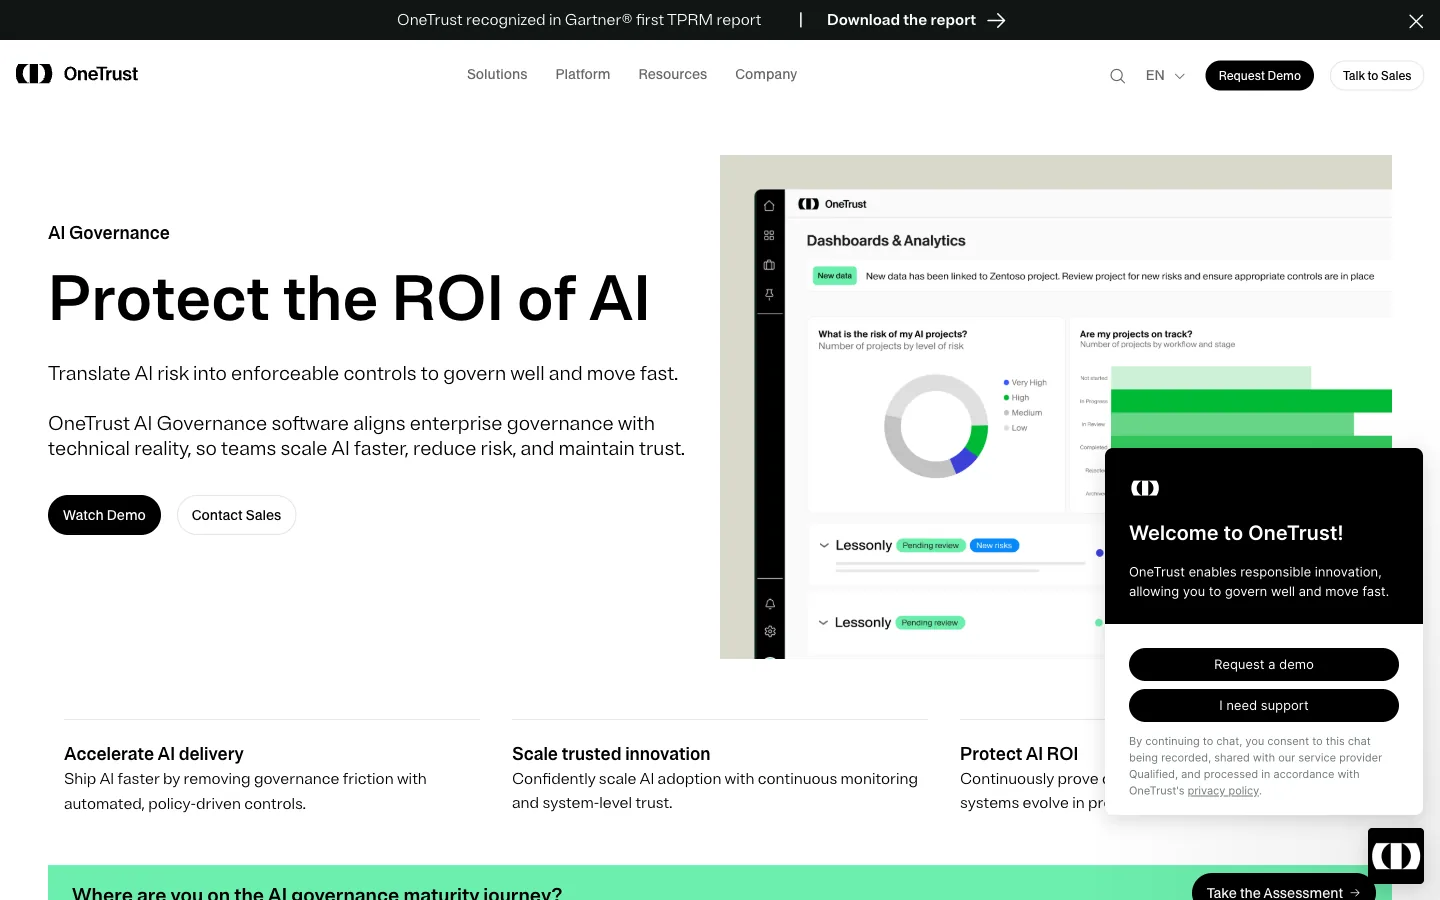Click the Protect AI ROI heading
1440x900 pixels.
pyautogui.click(x=1019, y=754)
